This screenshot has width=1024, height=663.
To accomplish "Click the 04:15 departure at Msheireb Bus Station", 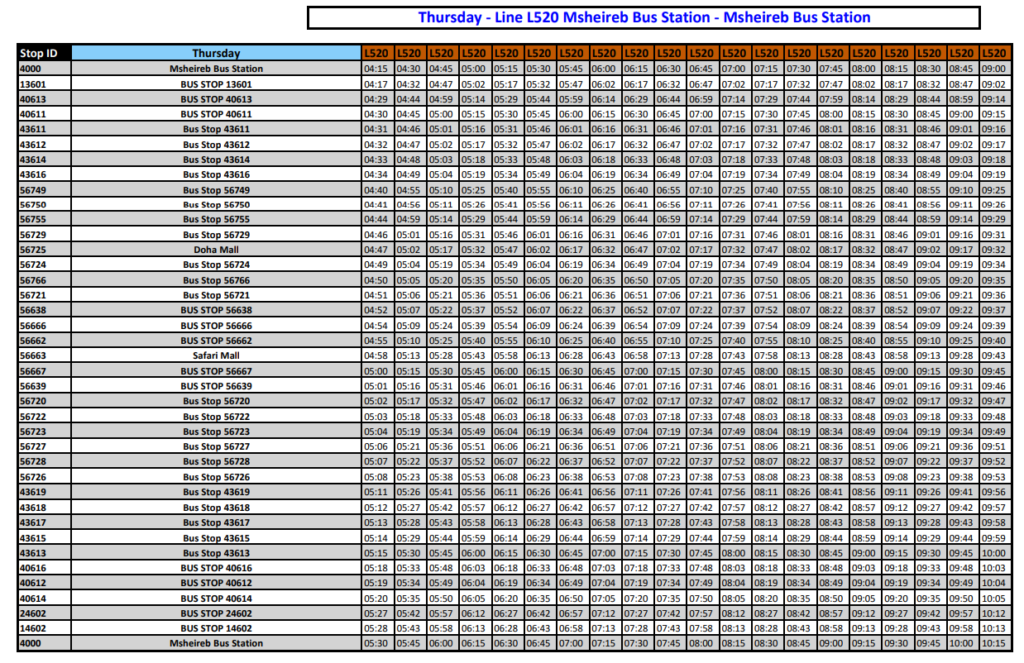I will [x=376, y=69].
